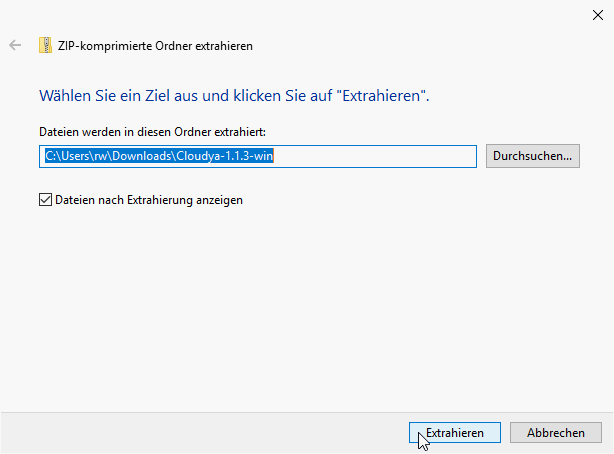Start extraction with the Extrahieren button
Screen dimensions: 614x454
(455, 433)
